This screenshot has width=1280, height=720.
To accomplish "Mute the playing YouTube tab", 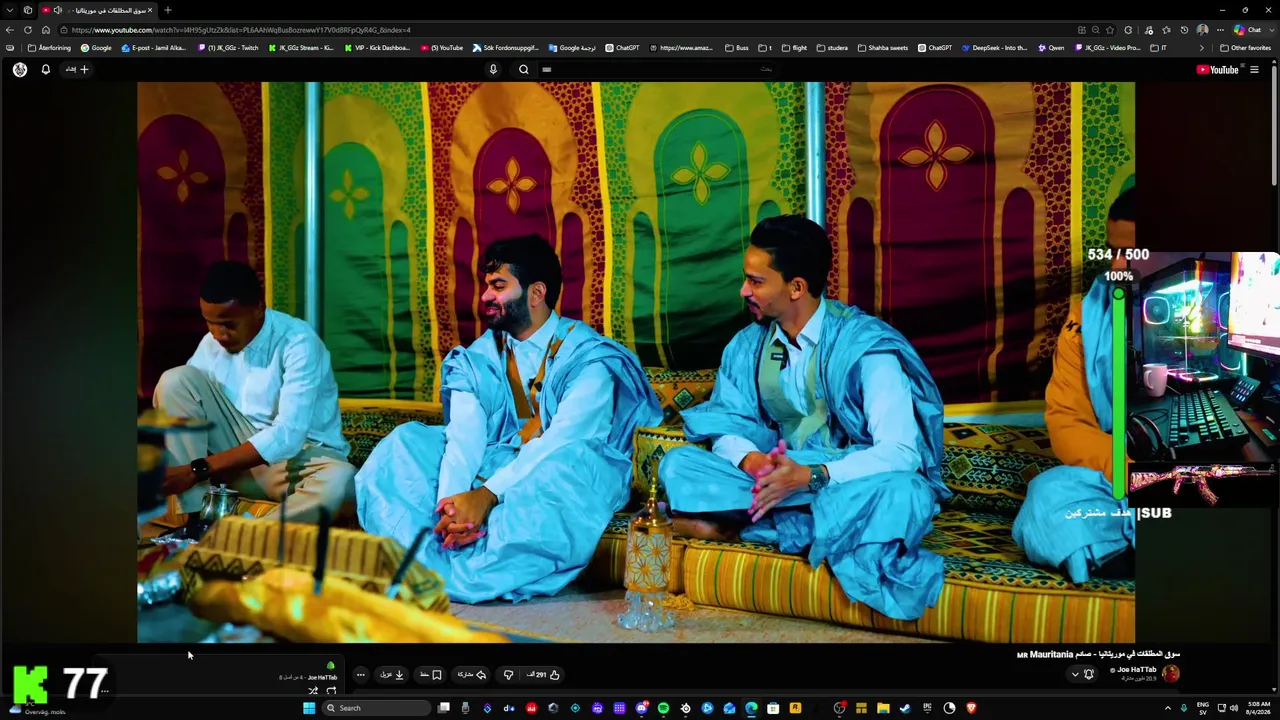I will 57,10.
